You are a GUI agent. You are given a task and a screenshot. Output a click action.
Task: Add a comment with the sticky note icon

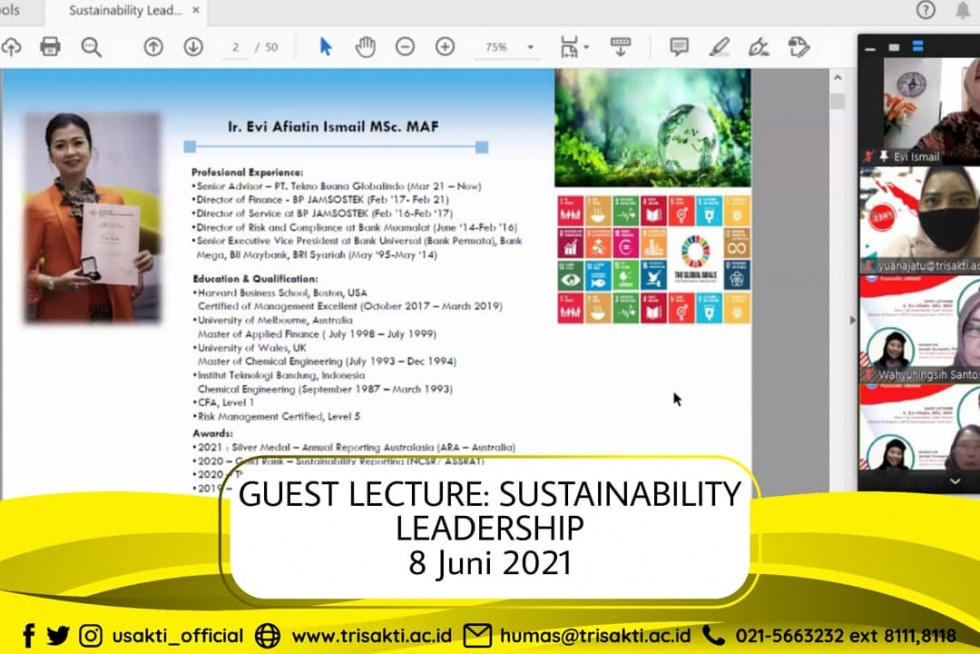(679, 47)
